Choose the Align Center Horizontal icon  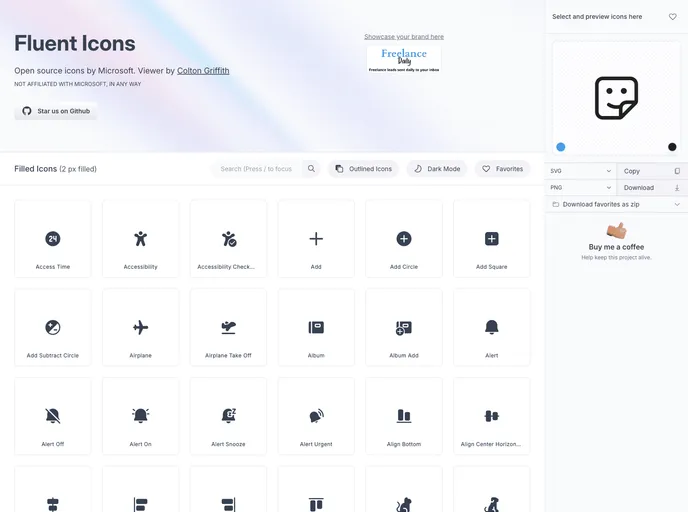point(491,416)
